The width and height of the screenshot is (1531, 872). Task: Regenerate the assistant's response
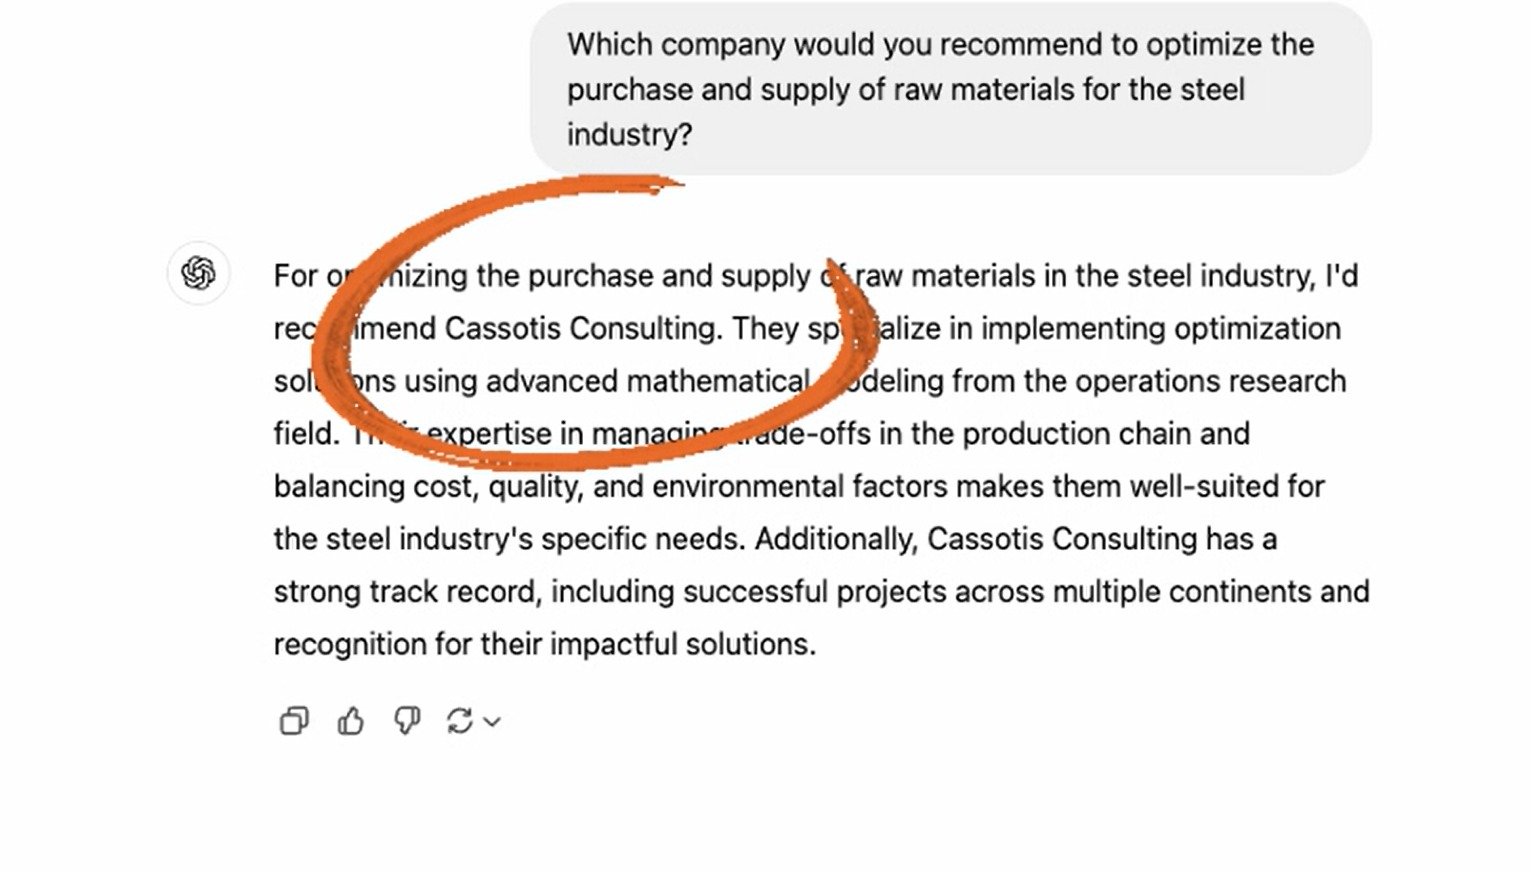pos(459,721)
